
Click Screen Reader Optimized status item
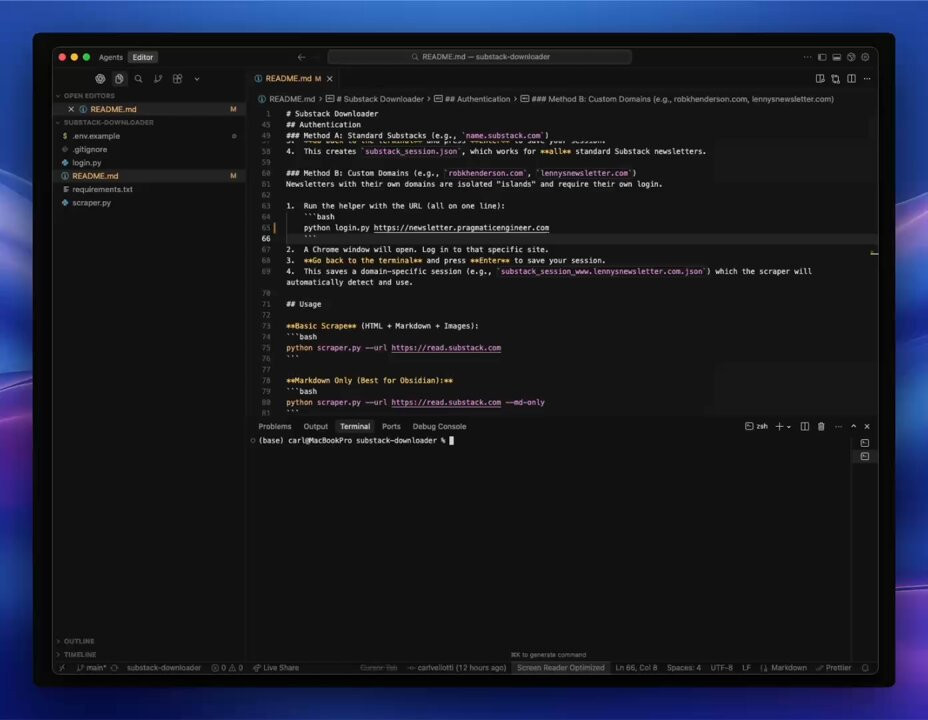pyautogui.click(x=560, y=668)
